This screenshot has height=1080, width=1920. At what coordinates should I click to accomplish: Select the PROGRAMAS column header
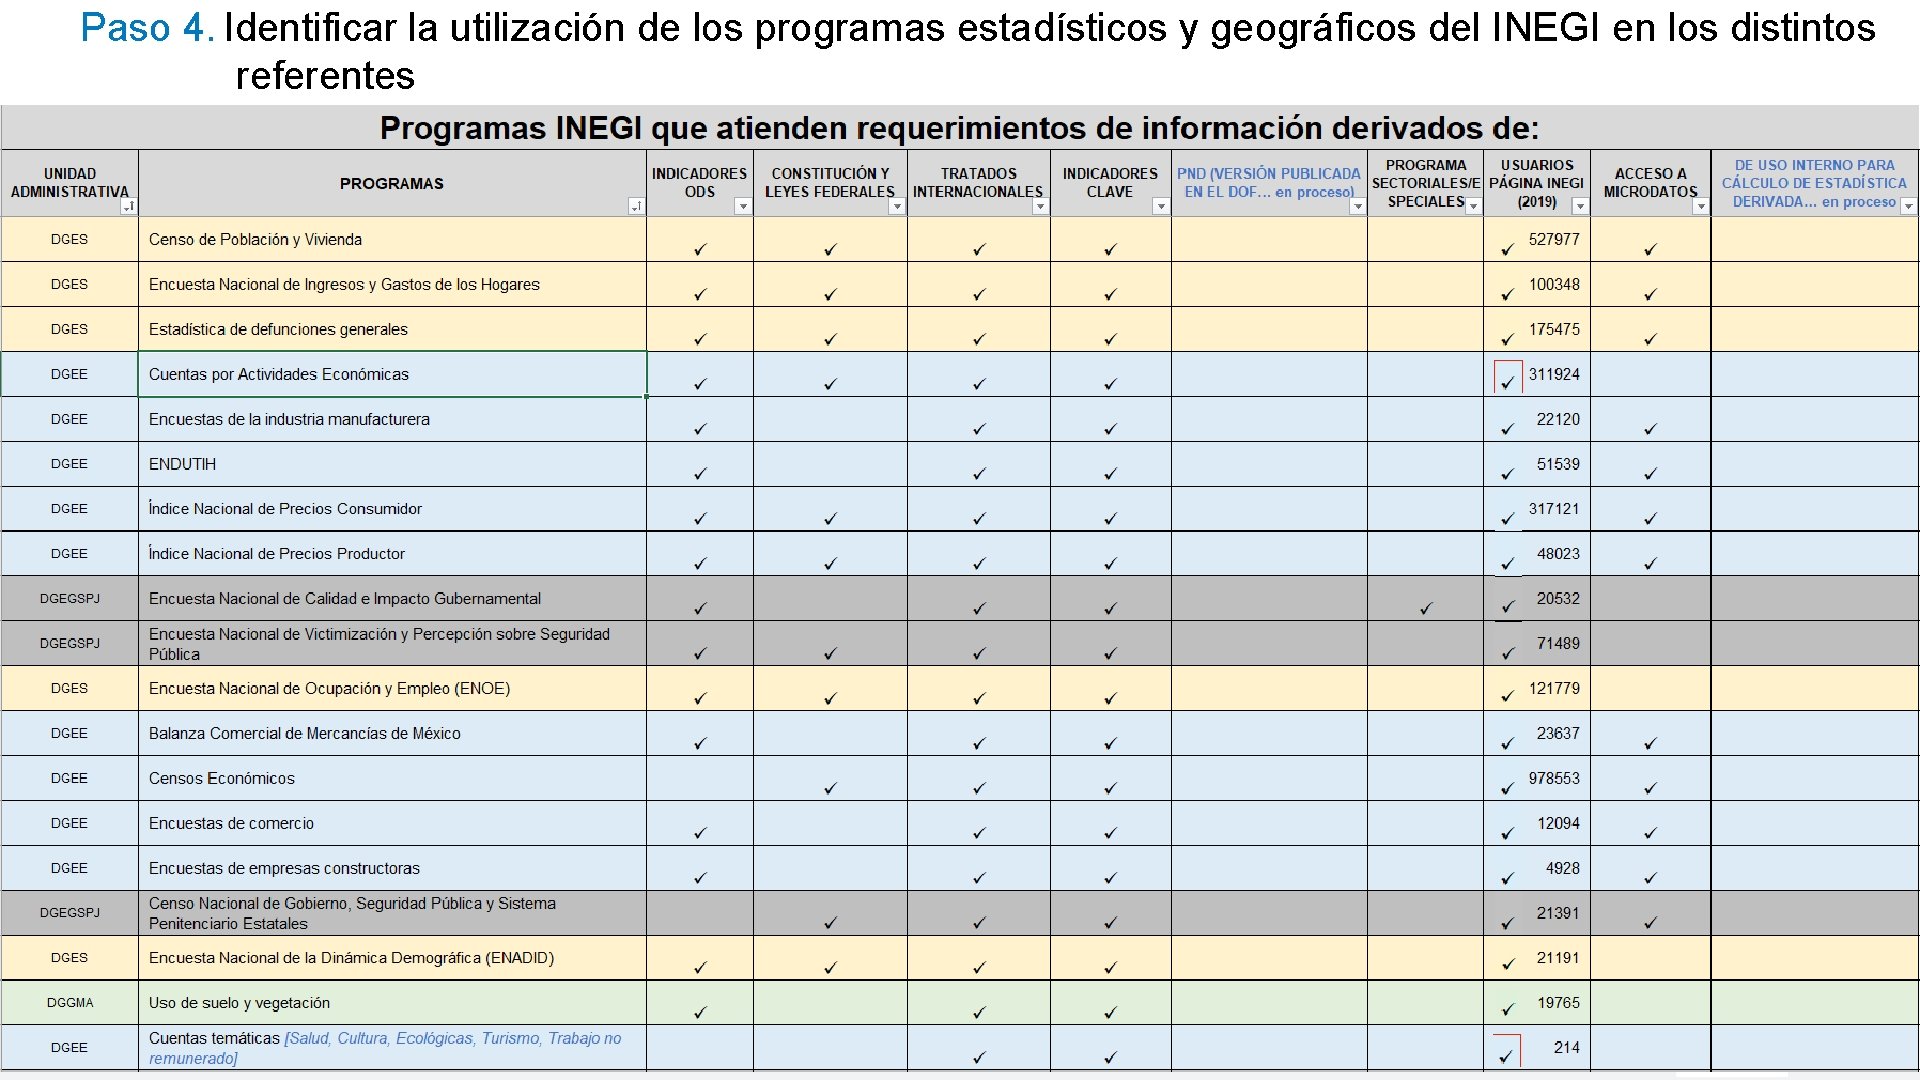click(392, 183)
